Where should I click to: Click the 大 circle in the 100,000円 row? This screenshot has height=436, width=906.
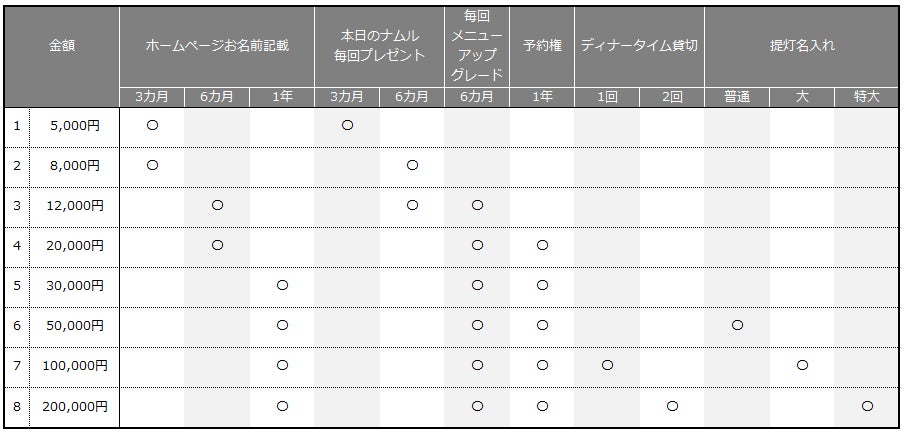pyautogui.click(x=802, y=366)
